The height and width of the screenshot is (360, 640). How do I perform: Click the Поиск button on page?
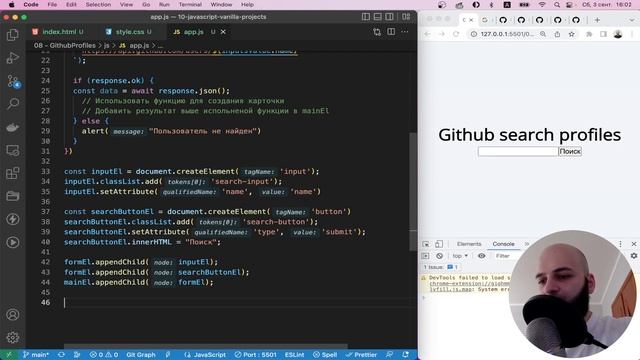(x=570, y=151)
